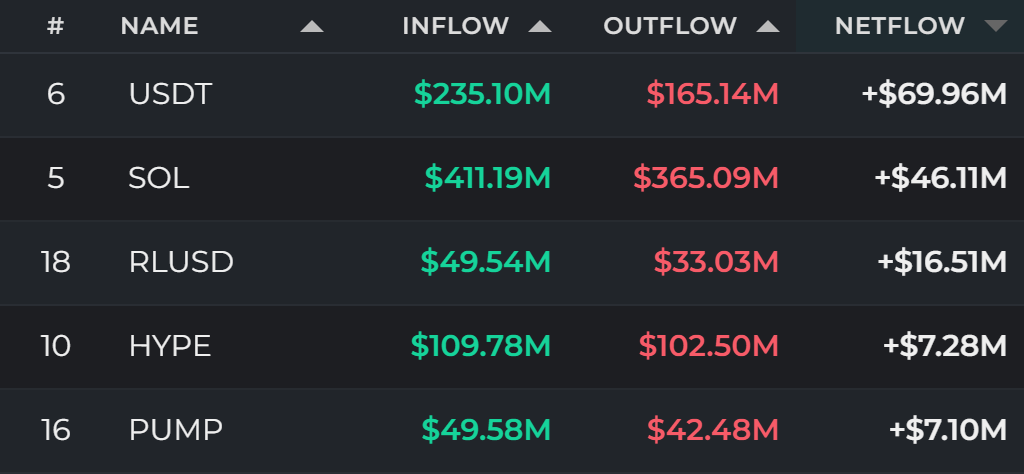
Task: Click the INFLOW column header label
Action: 455,26
